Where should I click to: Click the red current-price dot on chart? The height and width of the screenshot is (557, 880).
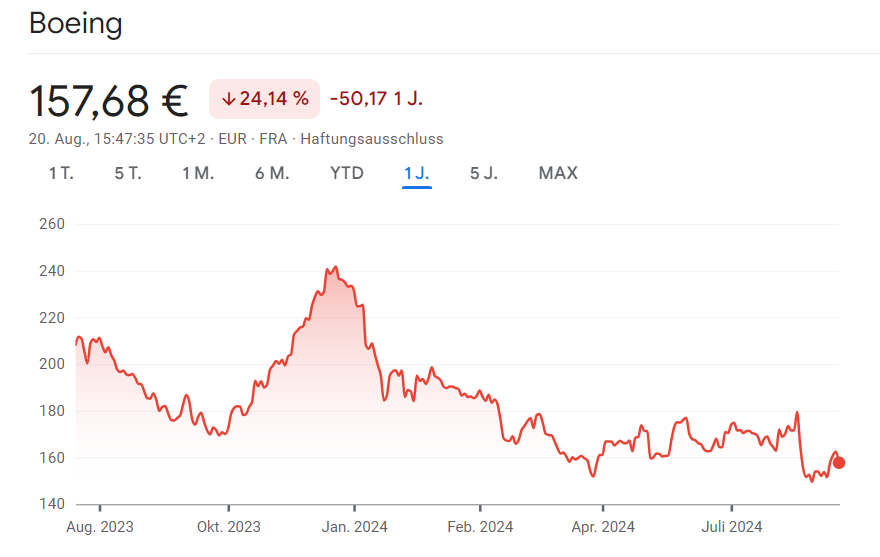838,463
